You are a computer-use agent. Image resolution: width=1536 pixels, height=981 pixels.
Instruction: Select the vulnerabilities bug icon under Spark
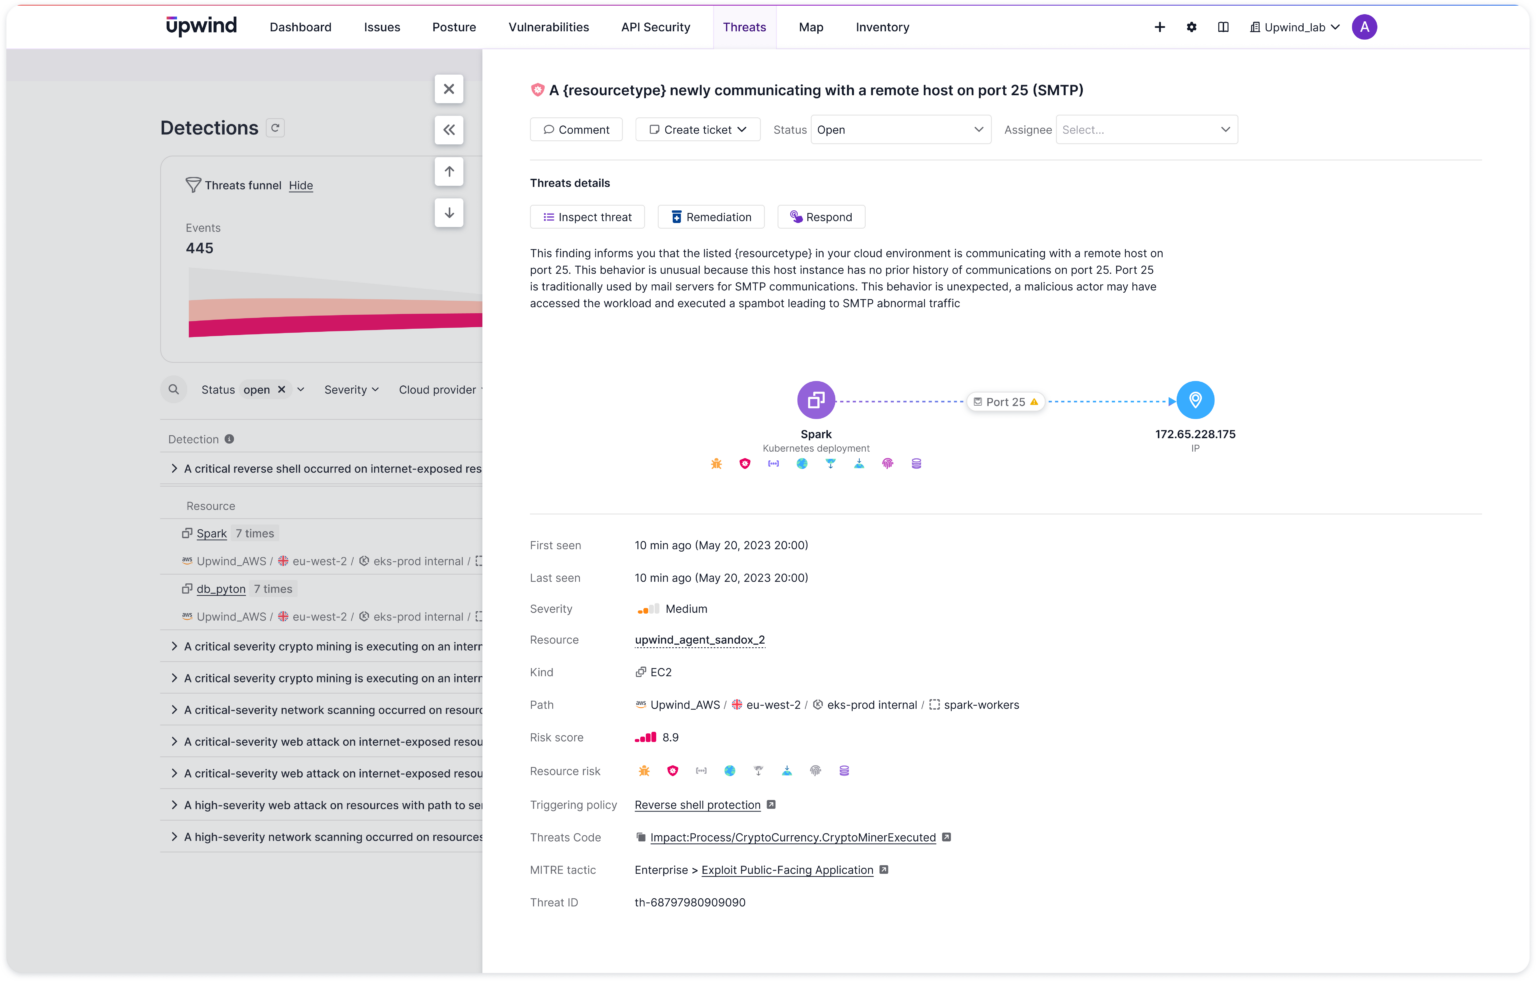716,463
